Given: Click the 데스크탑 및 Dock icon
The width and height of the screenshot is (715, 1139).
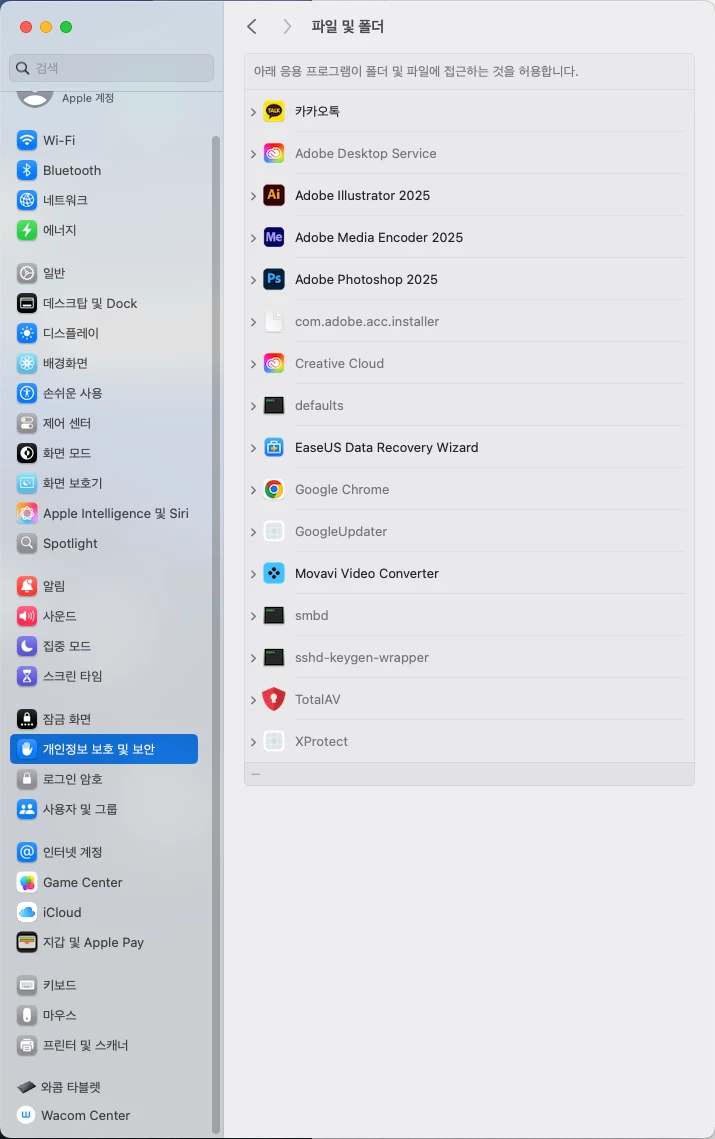Looking at the screenshot, I should click(x=27, y=303).
